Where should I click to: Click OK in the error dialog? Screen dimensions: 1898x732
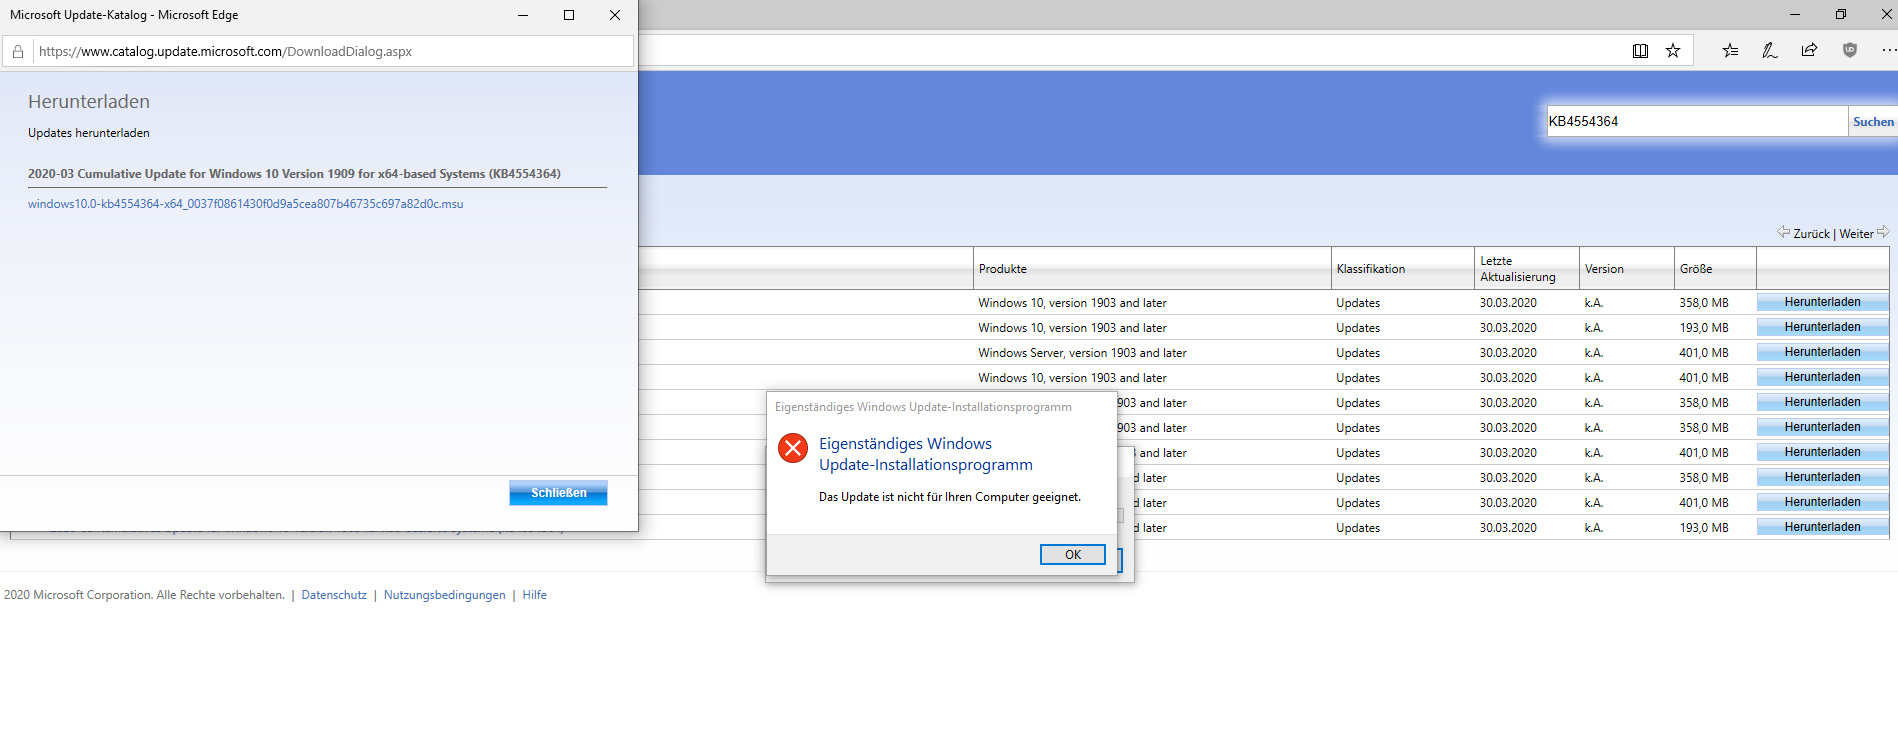click(x=1072, y=555)
